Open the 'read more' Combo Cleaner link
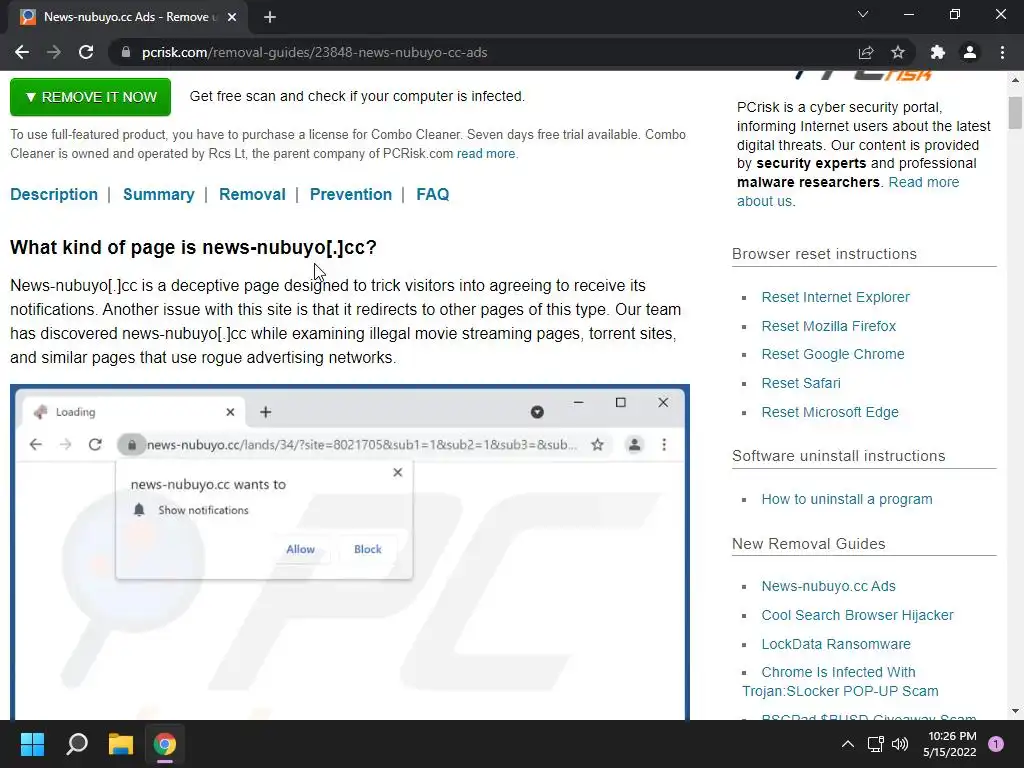The image size is (1024, 768). pyautogui.click(x=486, y=153)
